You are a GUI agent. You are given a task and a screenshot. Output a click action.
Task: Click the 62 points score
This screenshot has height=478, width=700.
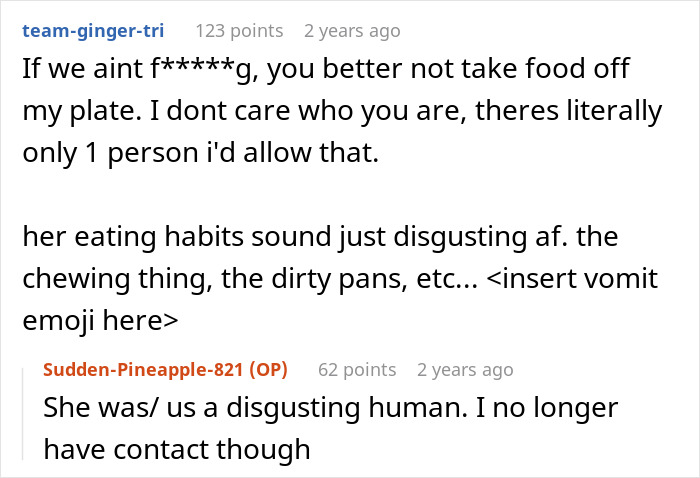[x=357, y=370]
